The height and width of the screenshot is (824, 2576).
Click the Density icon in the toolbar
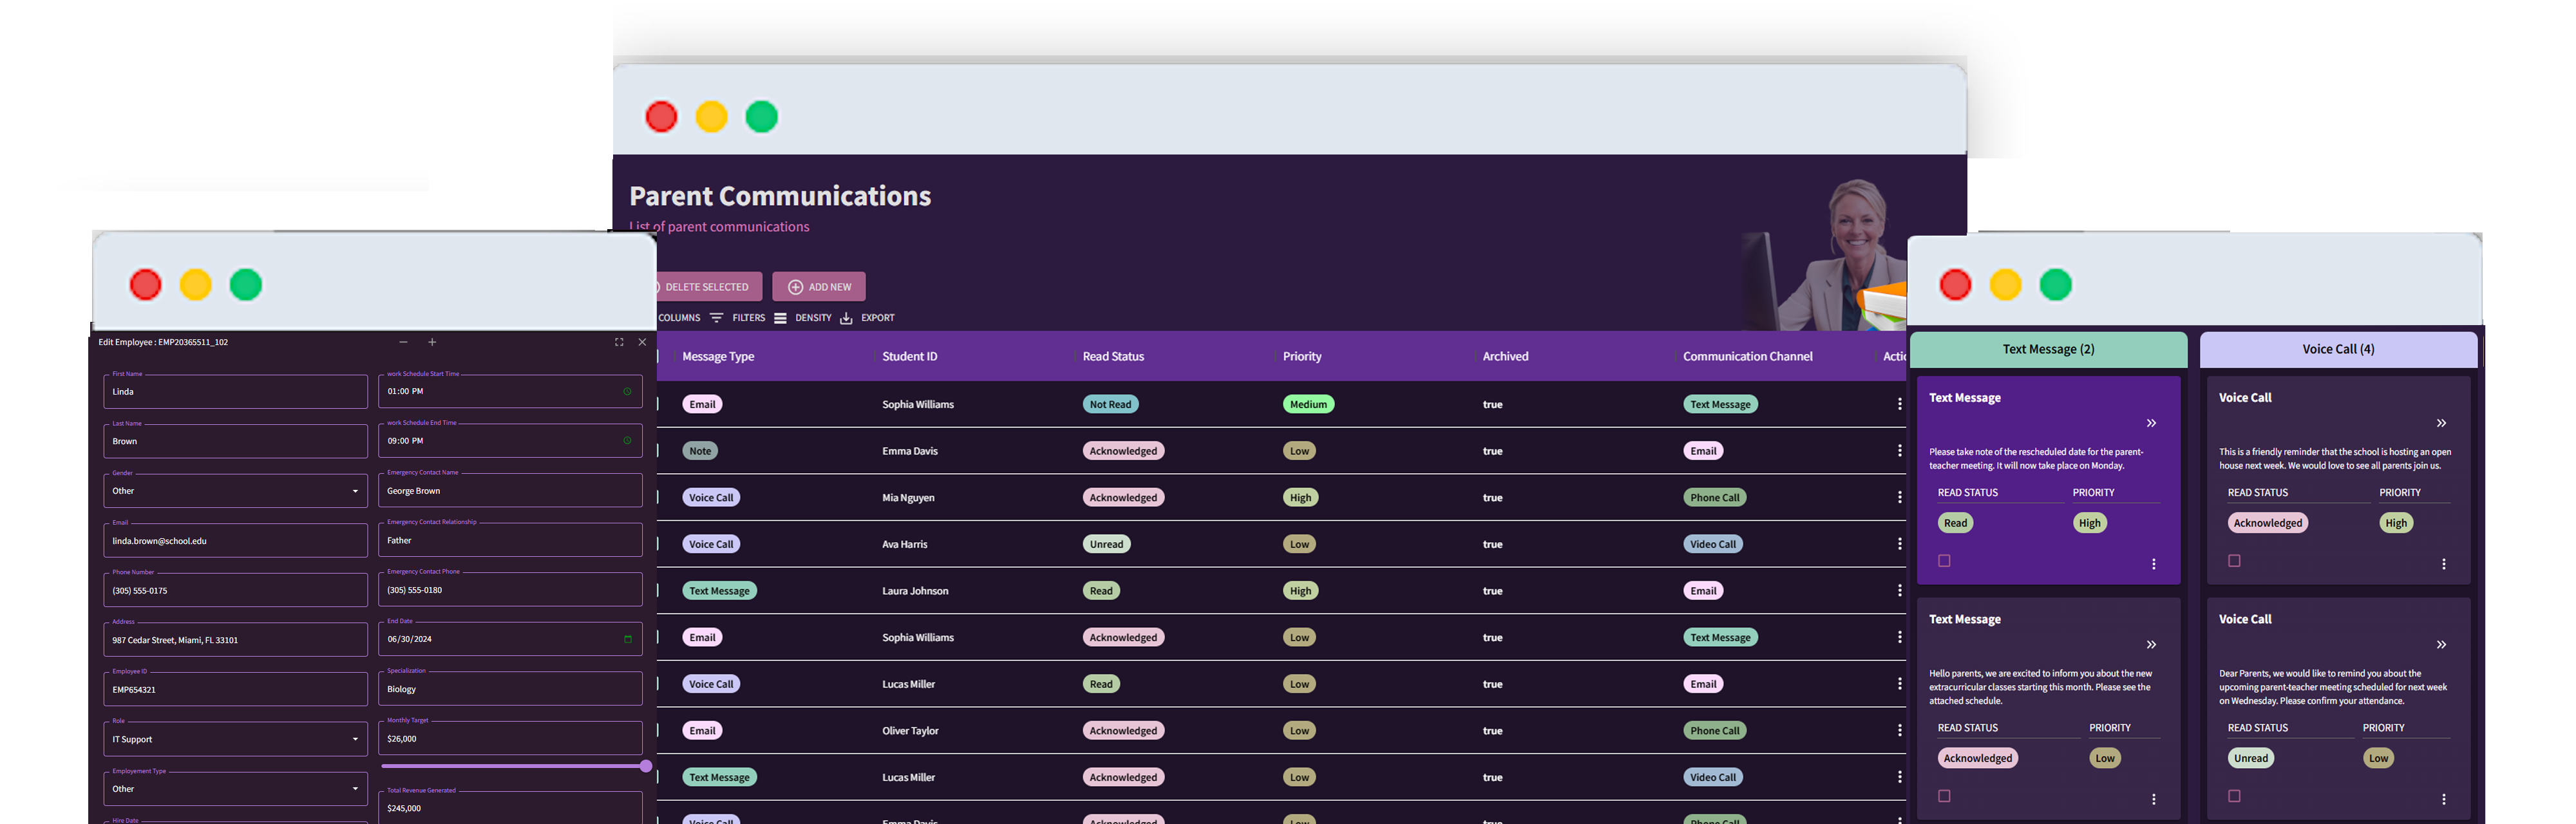tap(780, 318)
